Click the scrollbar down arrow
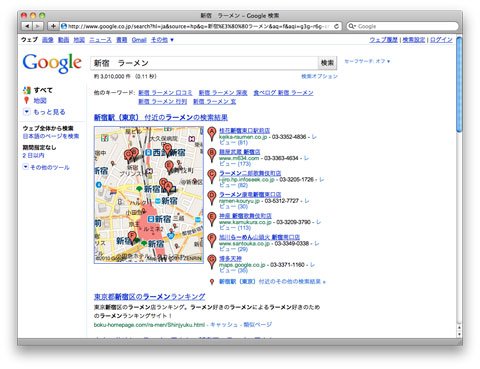The width and height of the screenshot is (480, 369). pyautogui.click(x=459, y=334)
